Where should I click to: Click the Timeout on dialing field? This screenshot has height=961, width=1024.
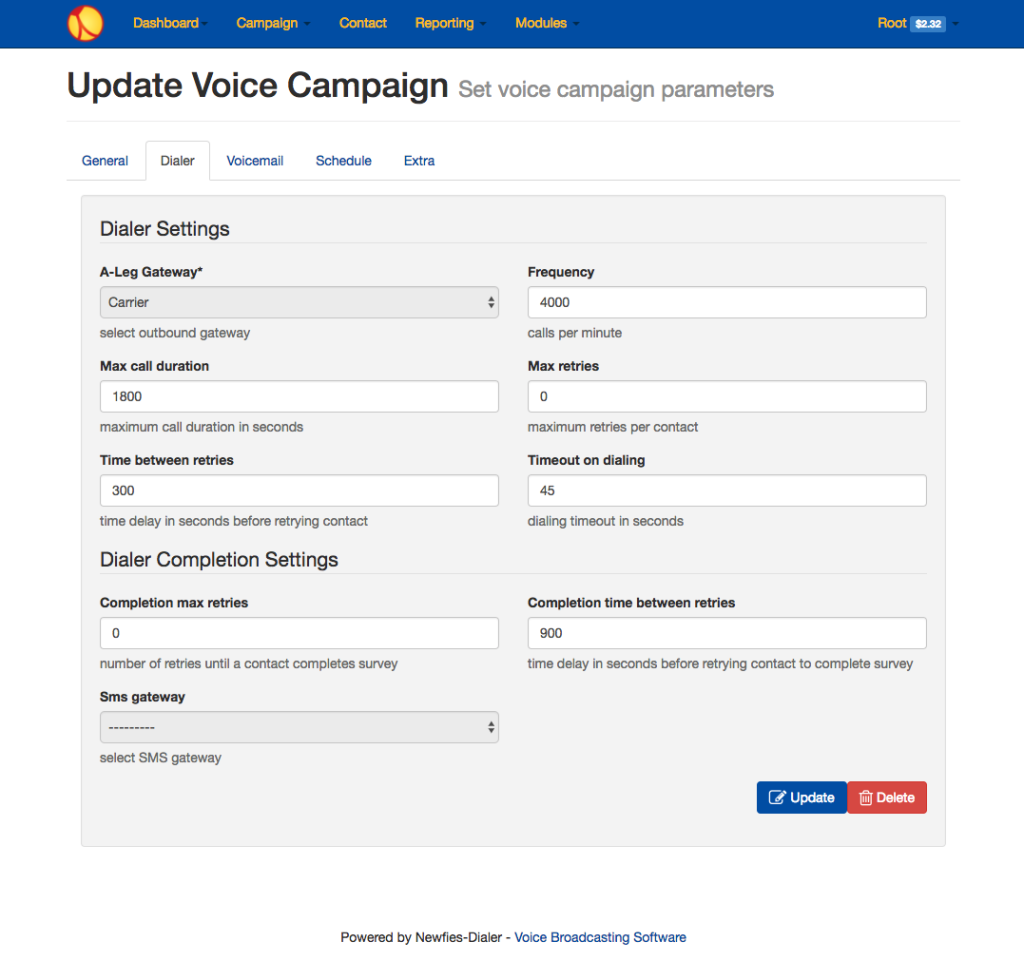point(726,490)
